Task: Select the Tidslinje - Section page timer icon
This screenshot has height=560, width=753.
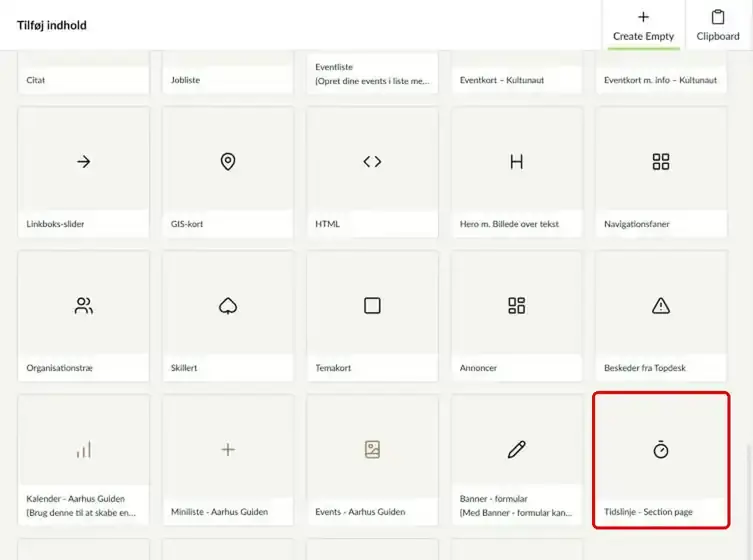Action: (661, 450)
